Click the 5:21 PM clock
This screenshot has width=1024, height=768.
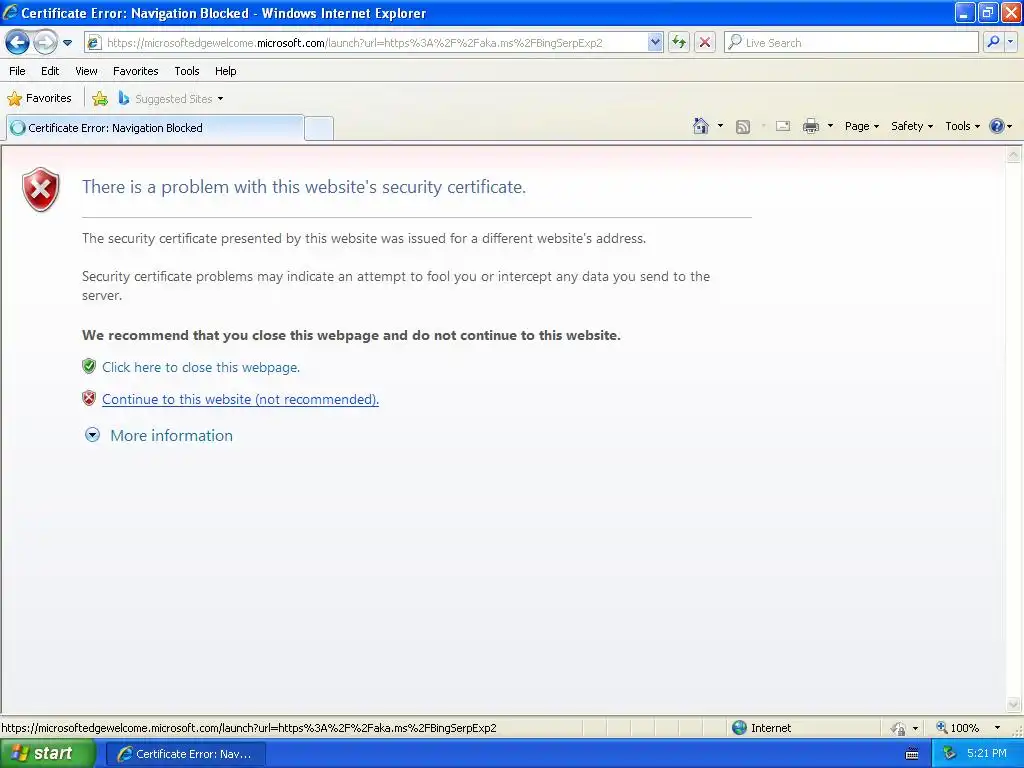coord(987,753)
